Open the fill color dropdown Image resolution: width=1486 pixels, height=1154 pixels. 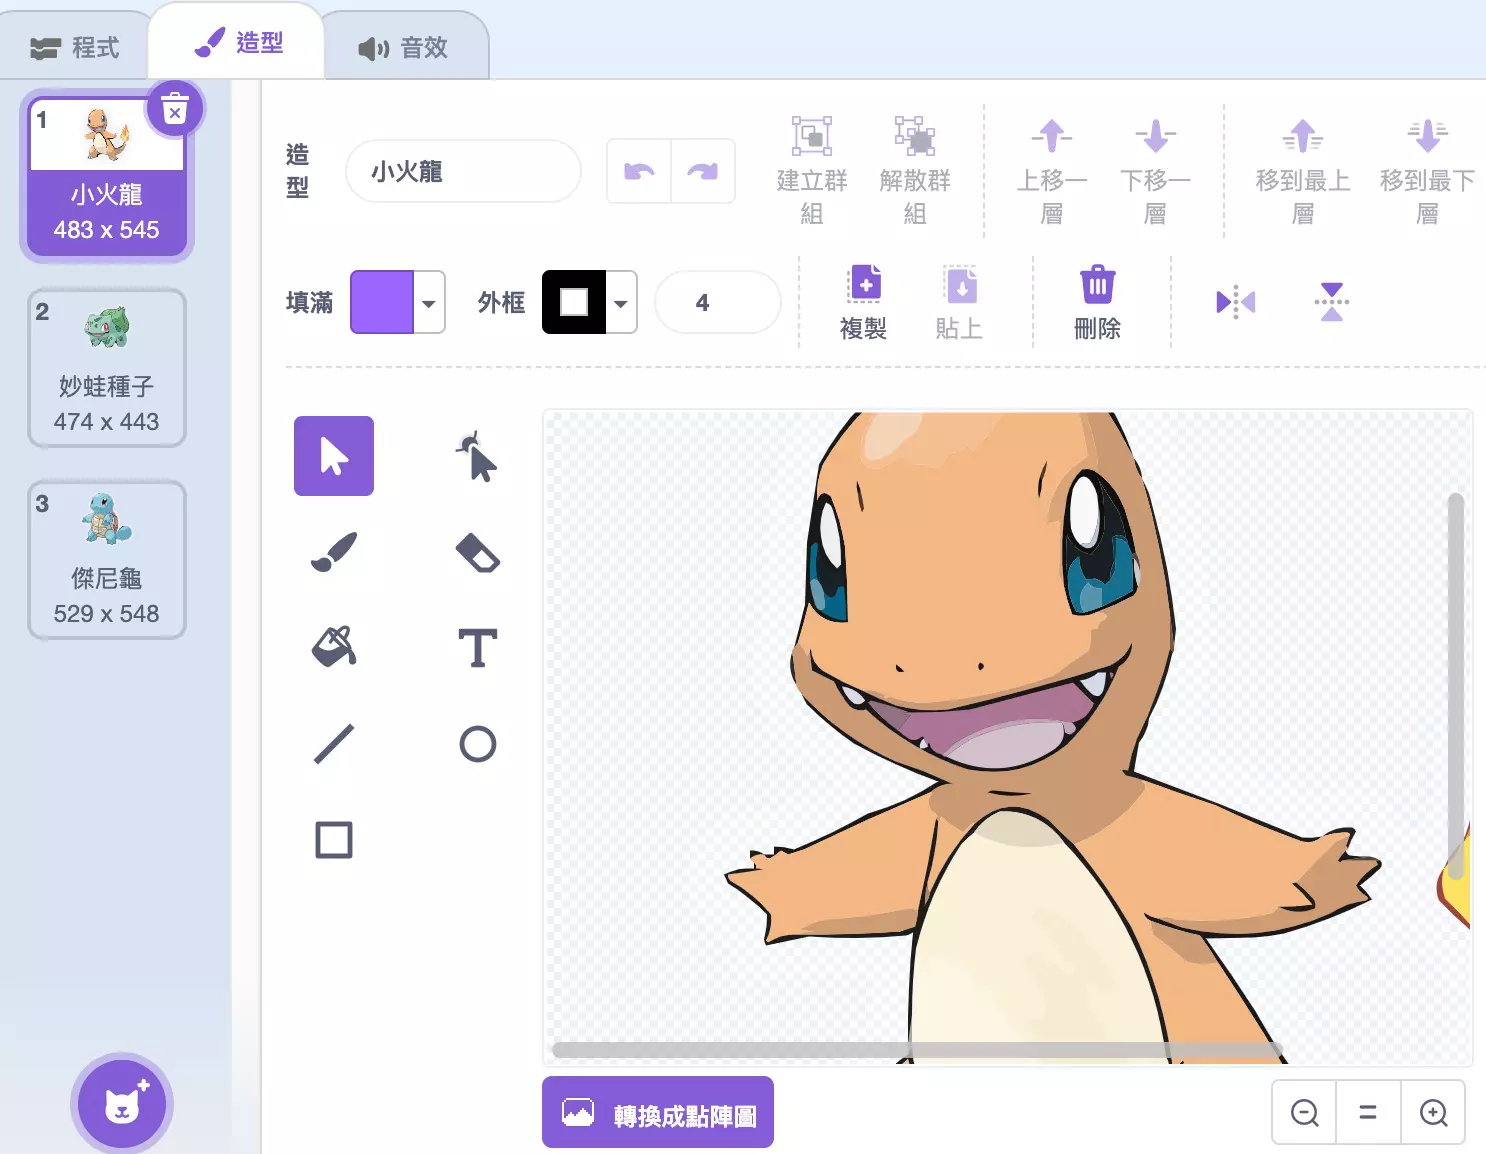[x=429, y=302]
